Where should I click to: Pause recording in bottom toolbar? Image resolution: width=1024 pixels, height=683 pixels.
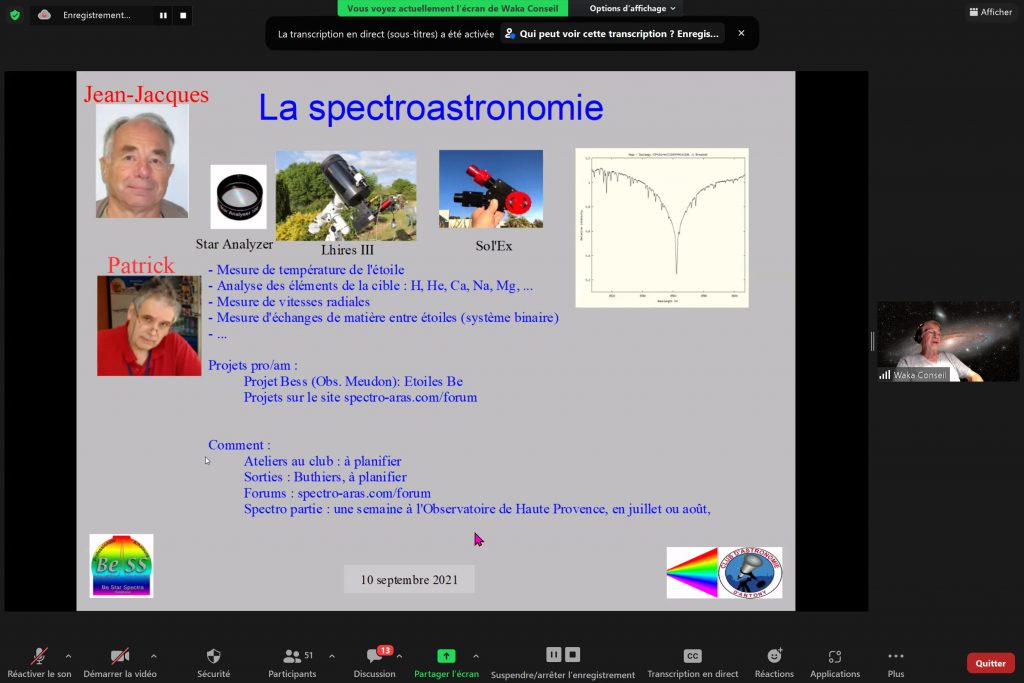click(553, 654)
